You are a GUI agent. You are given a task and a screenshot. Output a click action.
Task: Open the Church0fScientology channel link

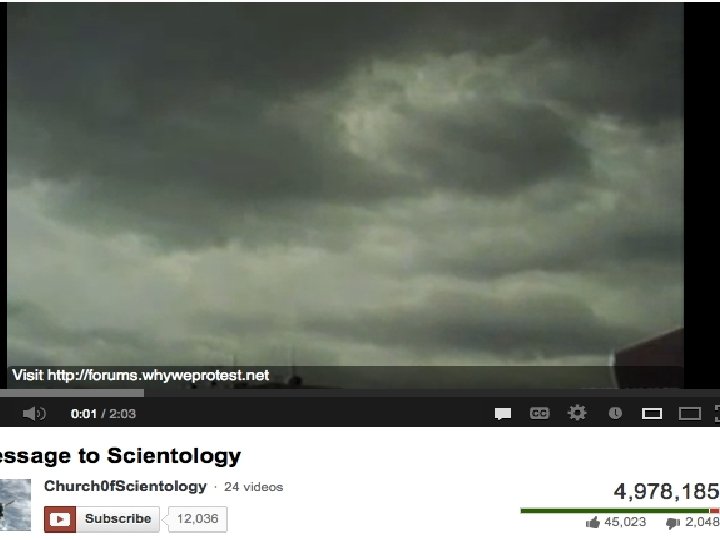[x=125, y=486]
